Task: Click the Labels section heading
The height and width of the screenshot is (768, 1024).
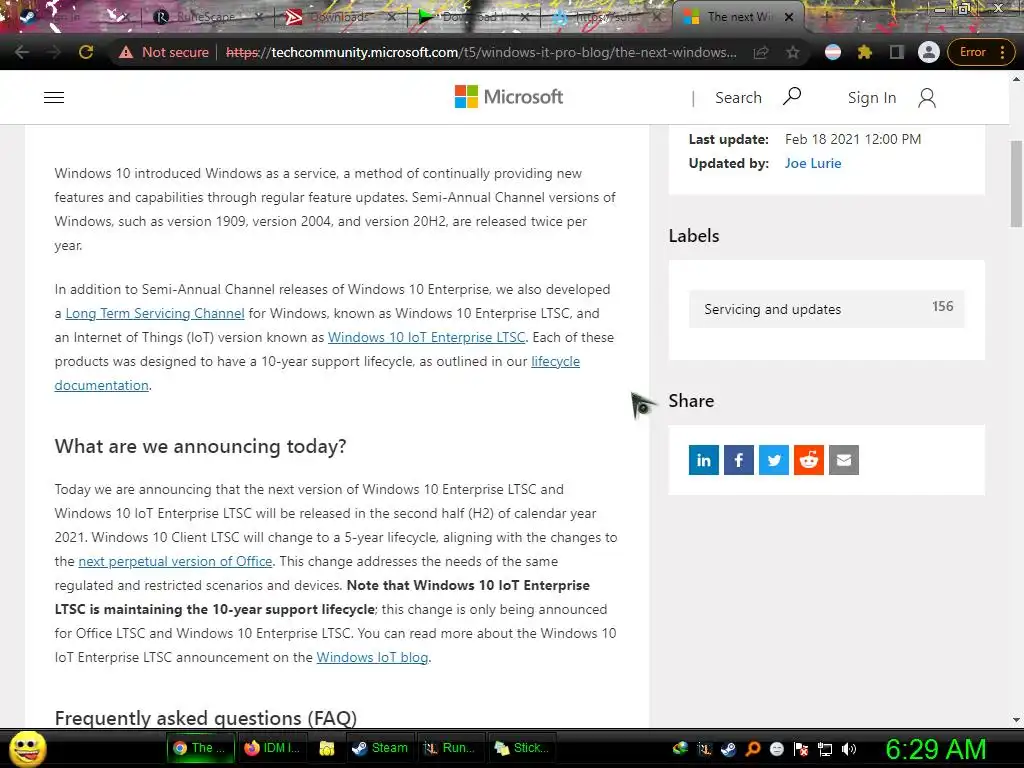Action: point(694,236)
